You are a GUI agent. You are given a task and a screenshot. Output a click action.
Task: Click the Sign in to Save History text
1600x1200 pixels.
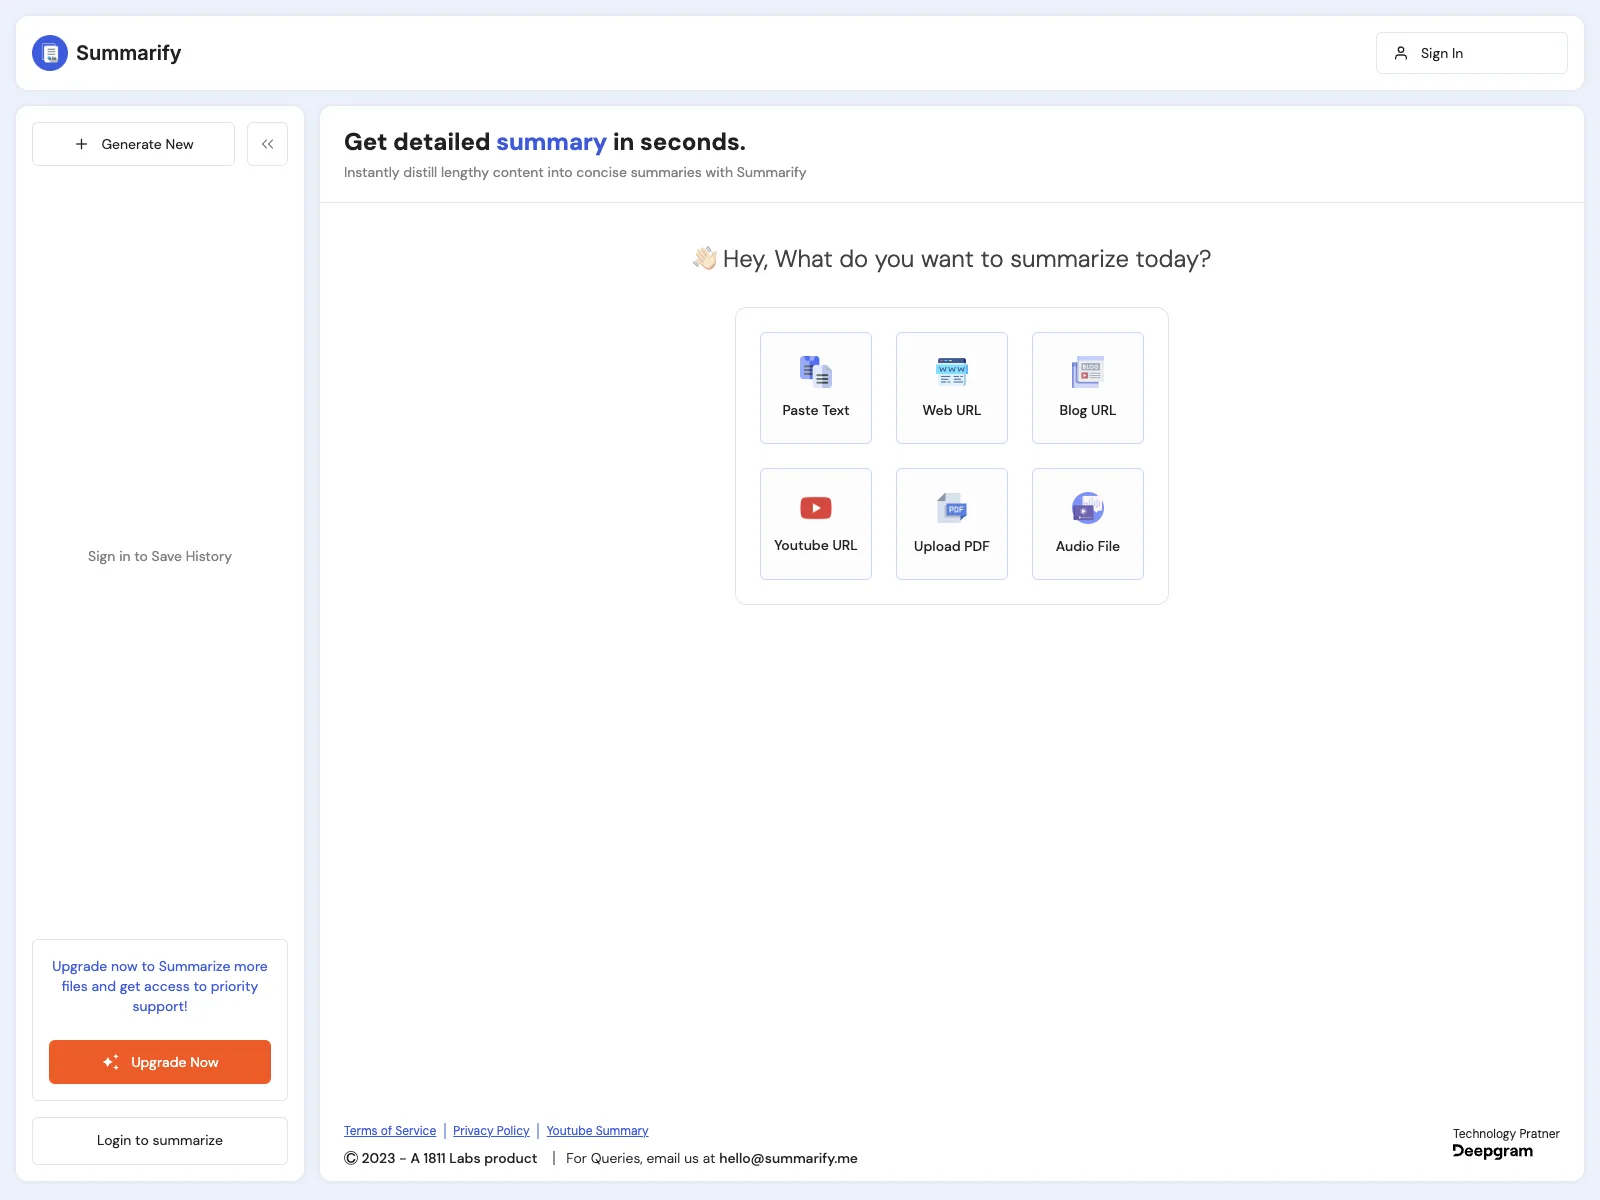pos(160,556)
